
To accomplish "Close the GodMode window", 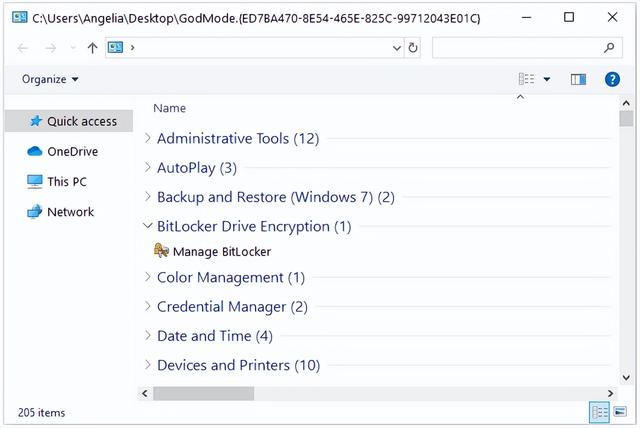I will (x=612, y=17).
